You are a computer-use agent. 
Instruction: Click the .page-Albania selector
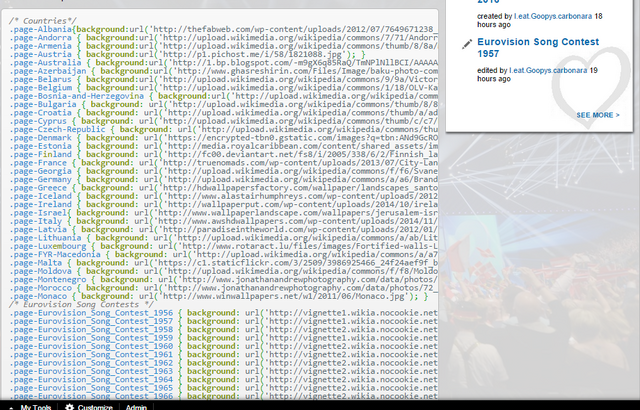pos(40,29)
